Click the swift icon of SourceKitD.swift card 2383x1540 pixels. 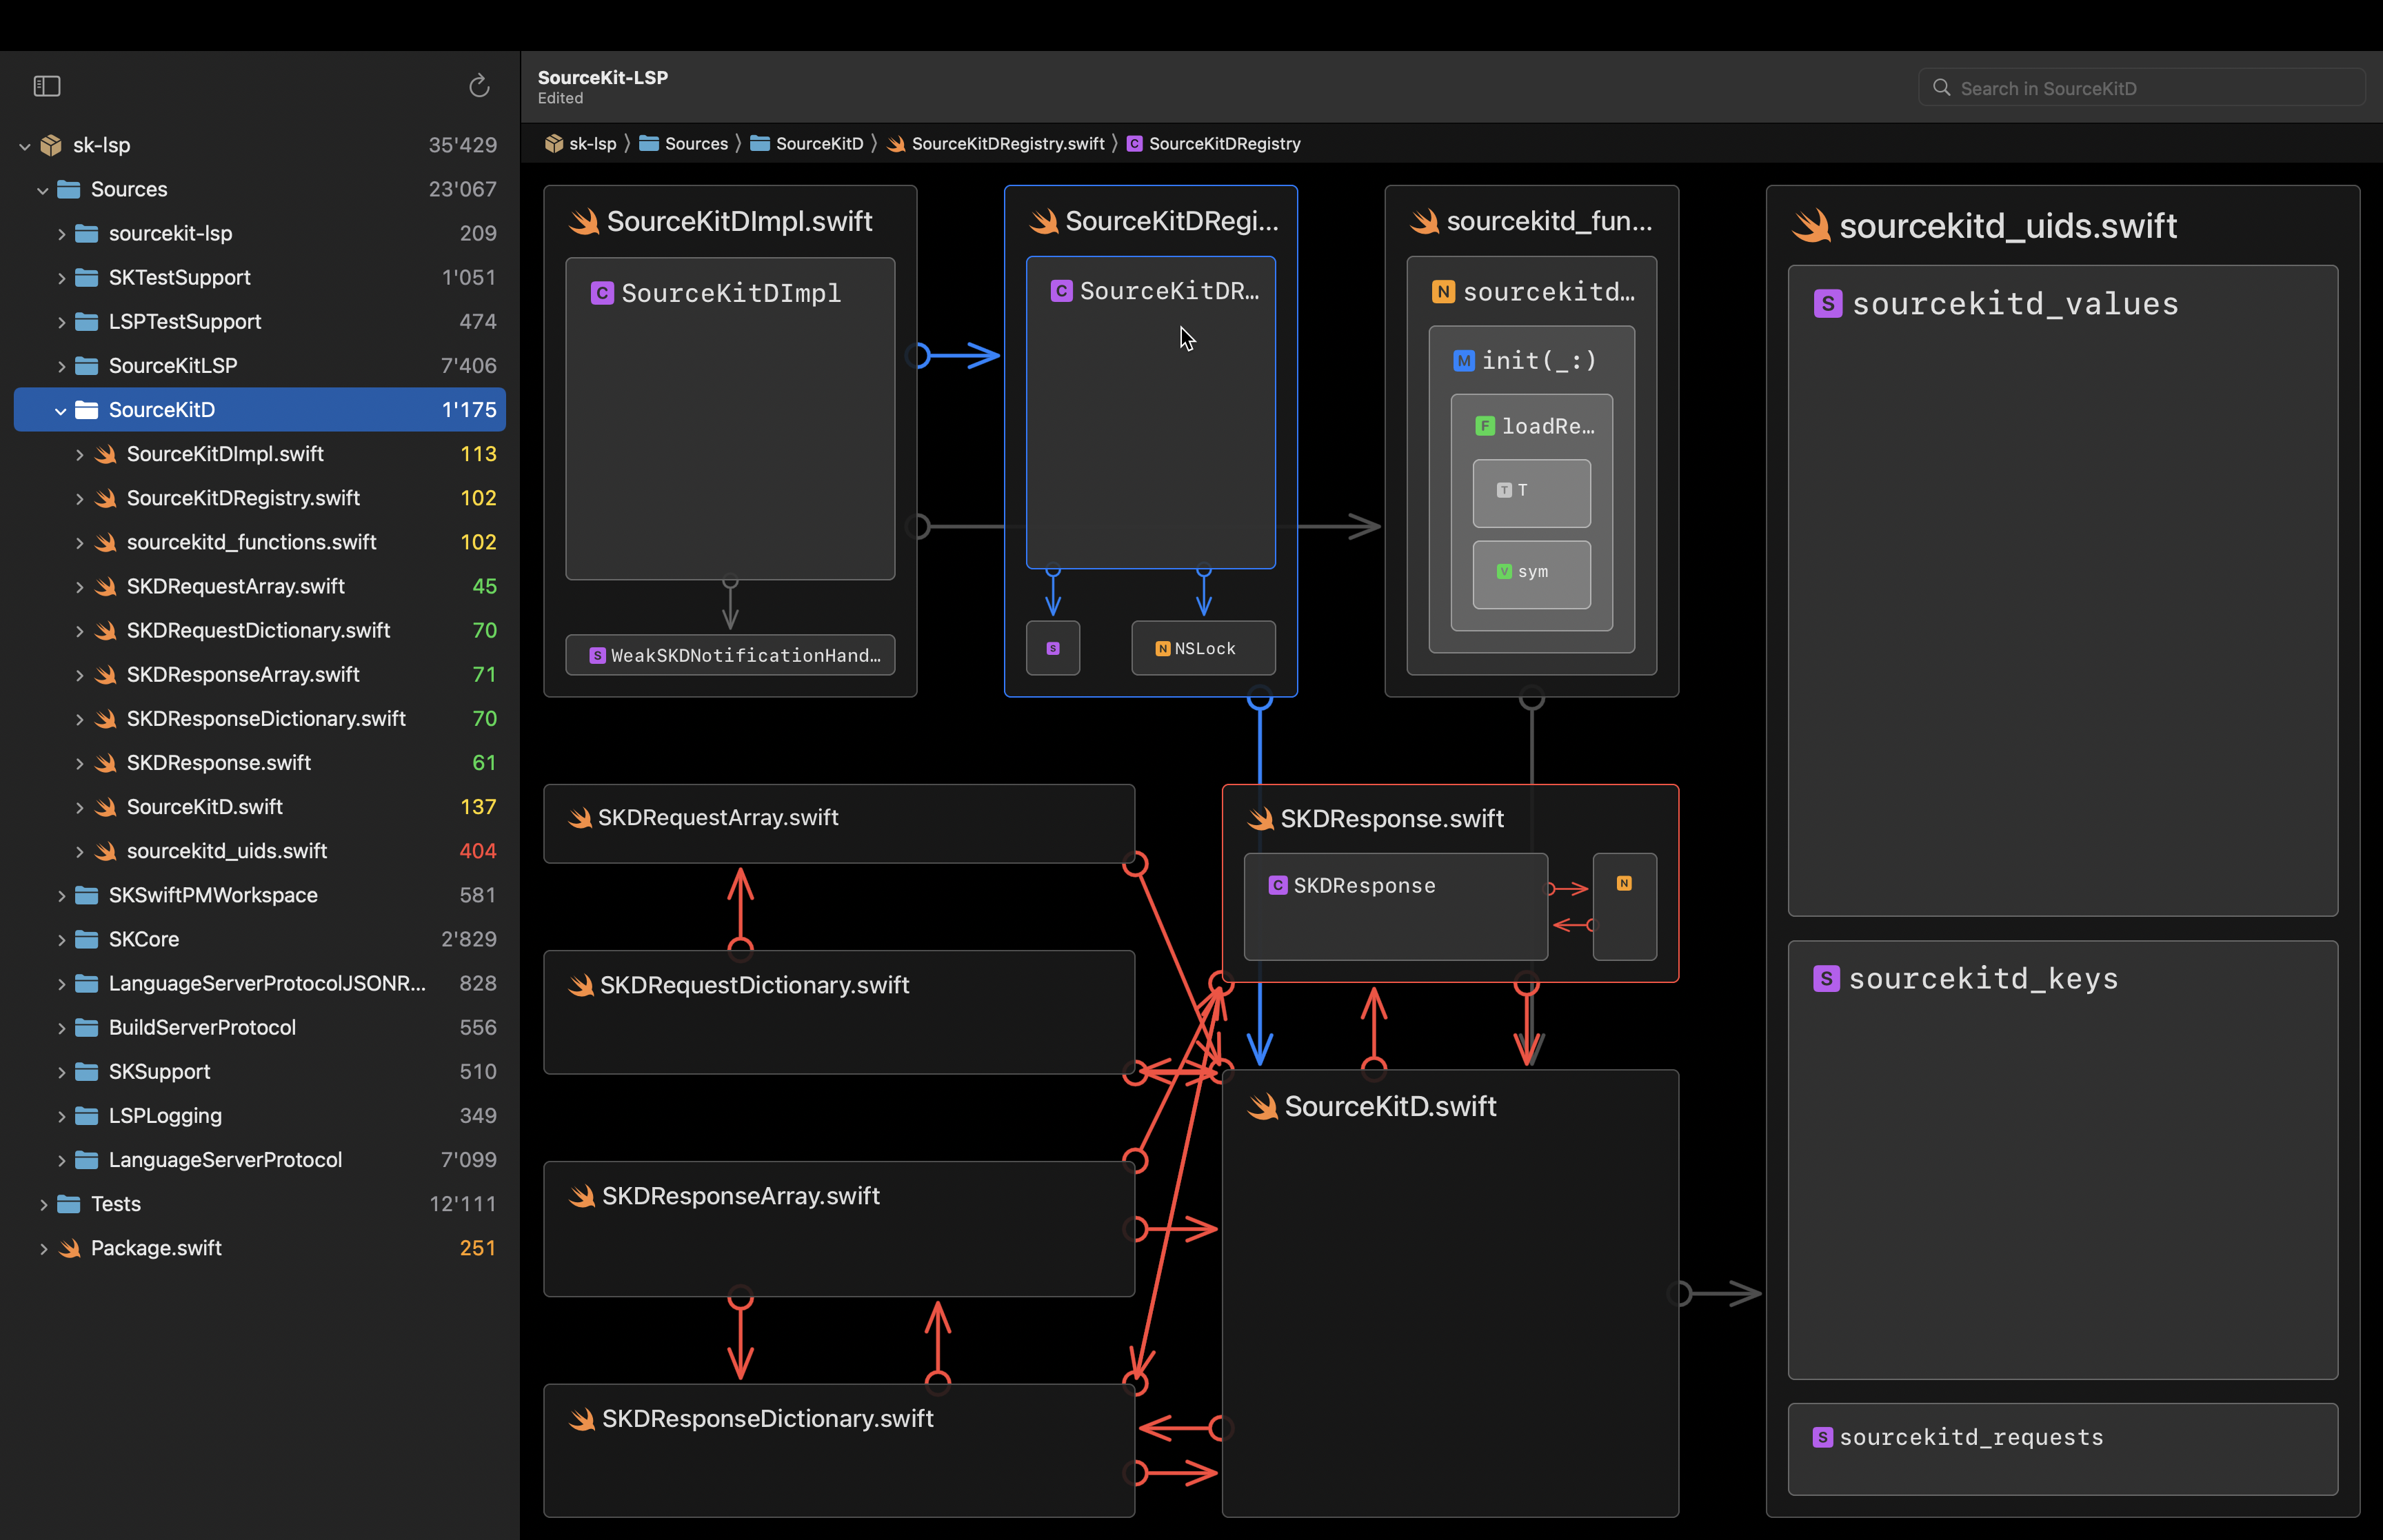coord(1263,1106)
